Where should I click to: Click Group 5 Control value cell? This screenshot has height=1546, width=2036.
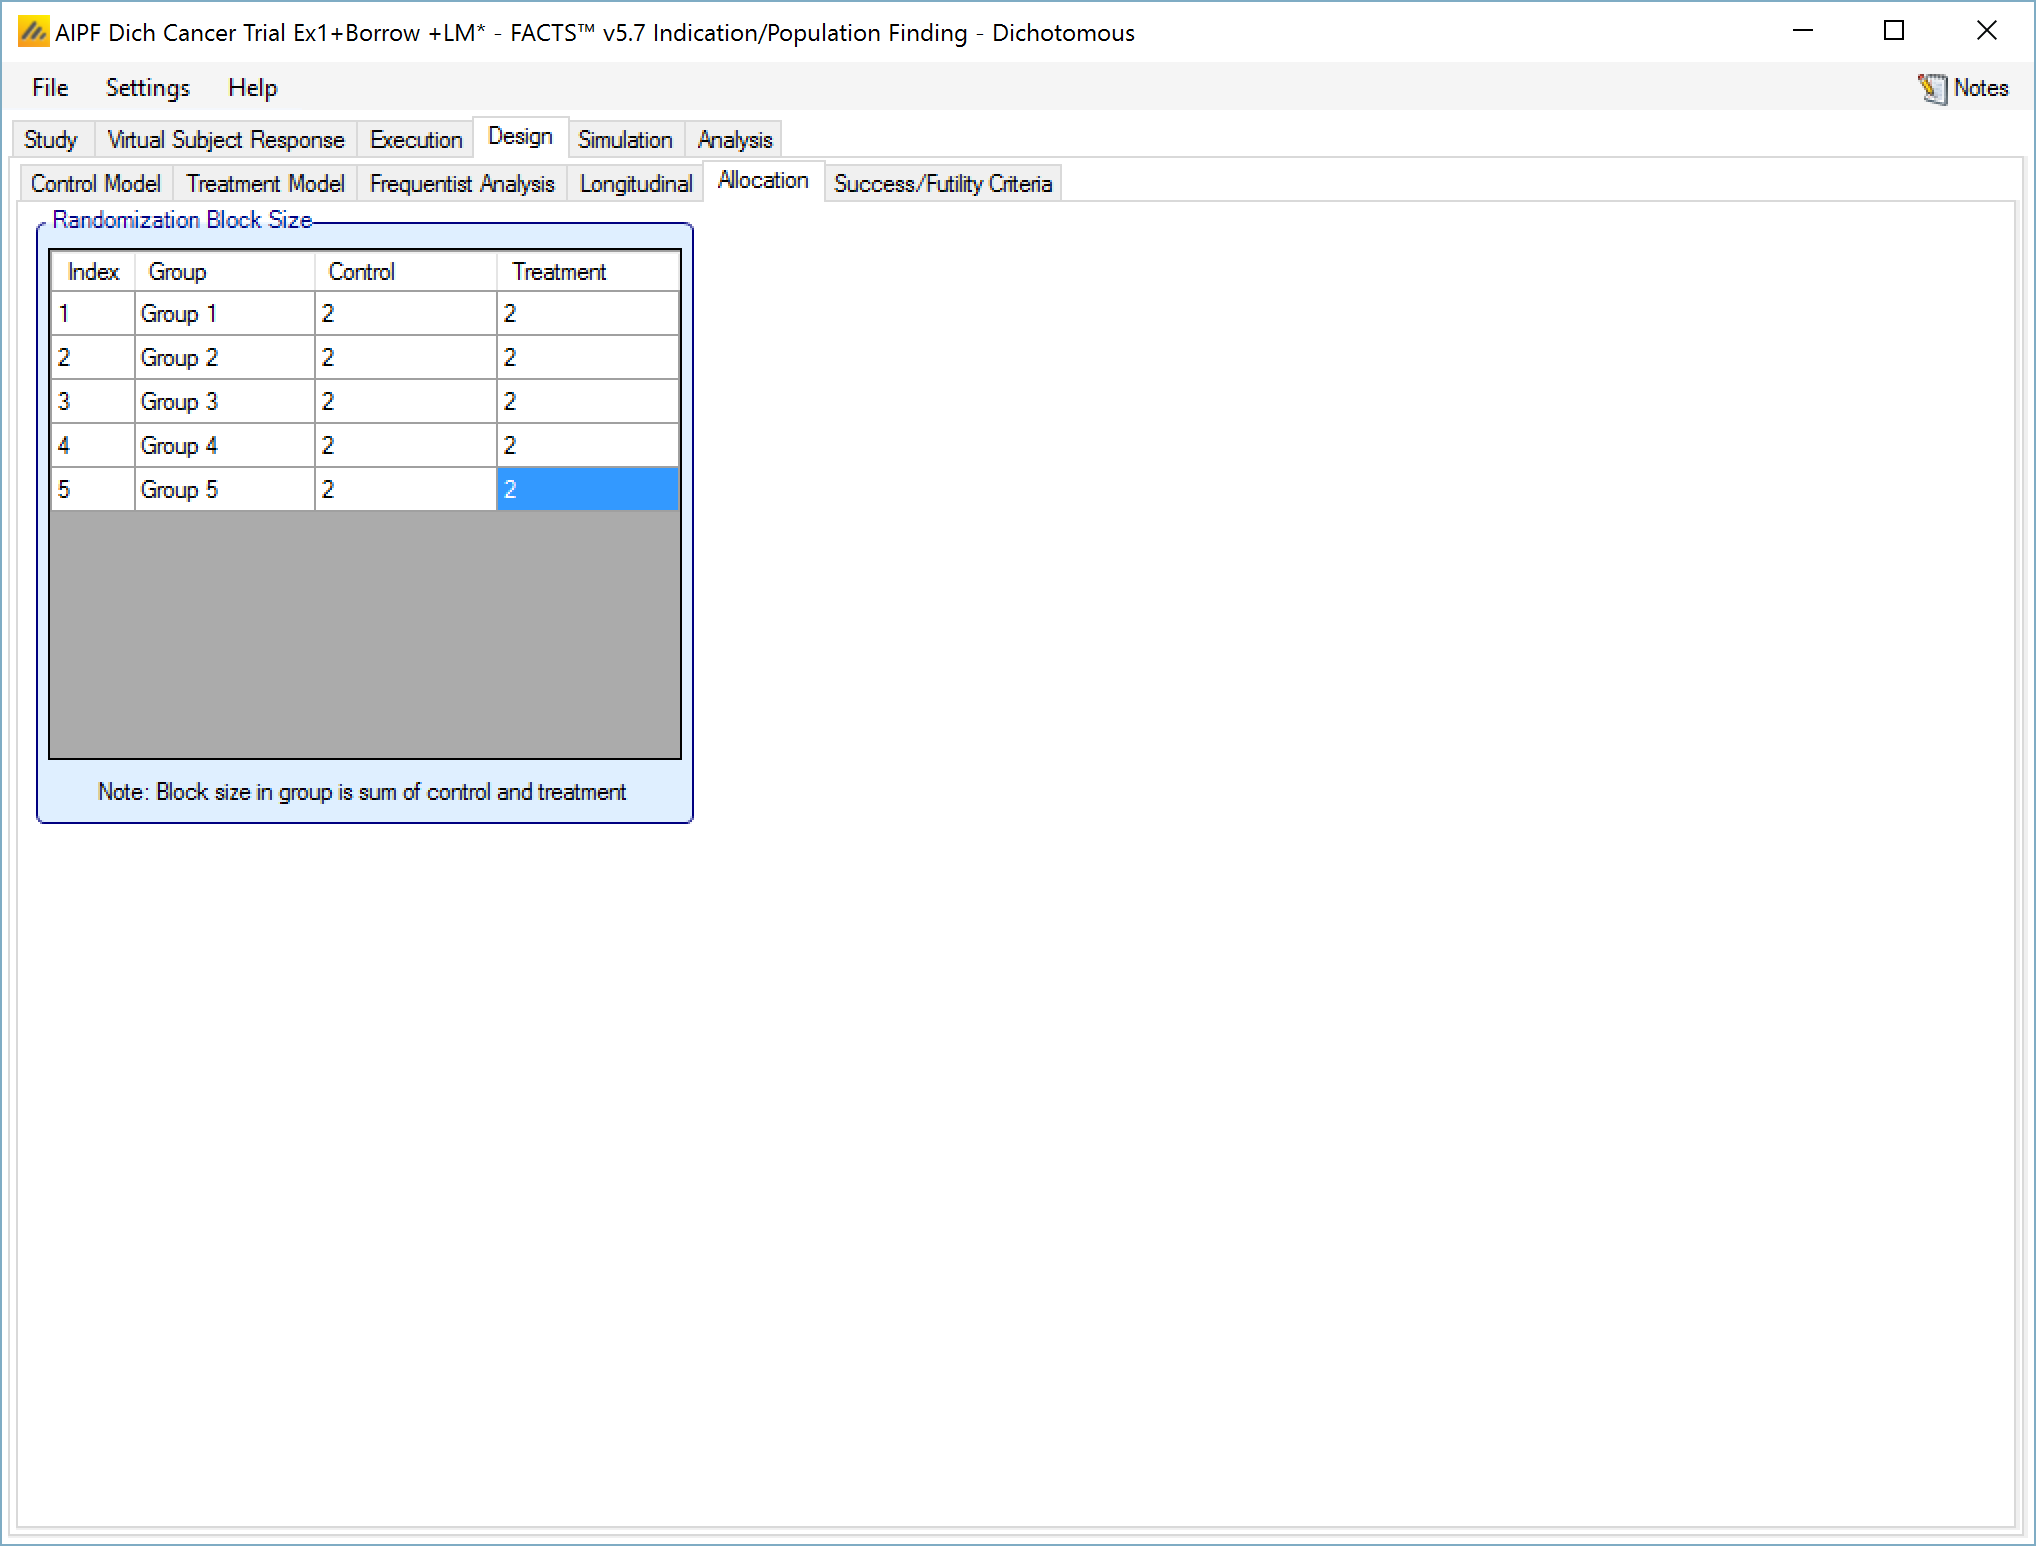pyautogui.click(x=405, y=490)
